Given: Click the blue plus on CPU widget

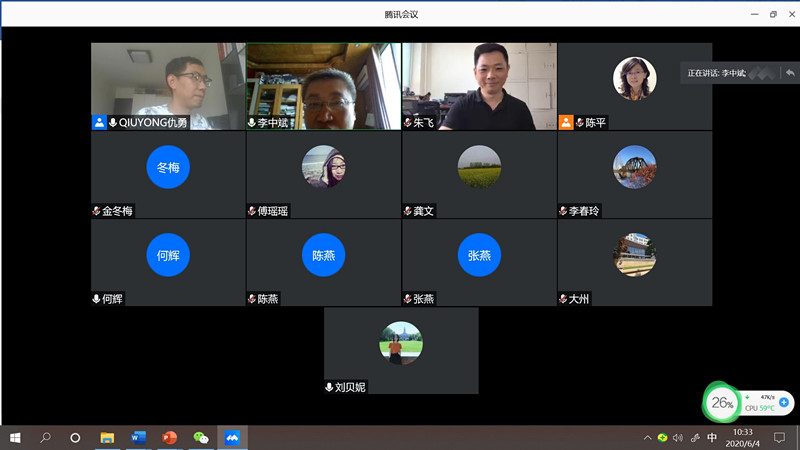Looking at the screenshot, I should [784, 402].
